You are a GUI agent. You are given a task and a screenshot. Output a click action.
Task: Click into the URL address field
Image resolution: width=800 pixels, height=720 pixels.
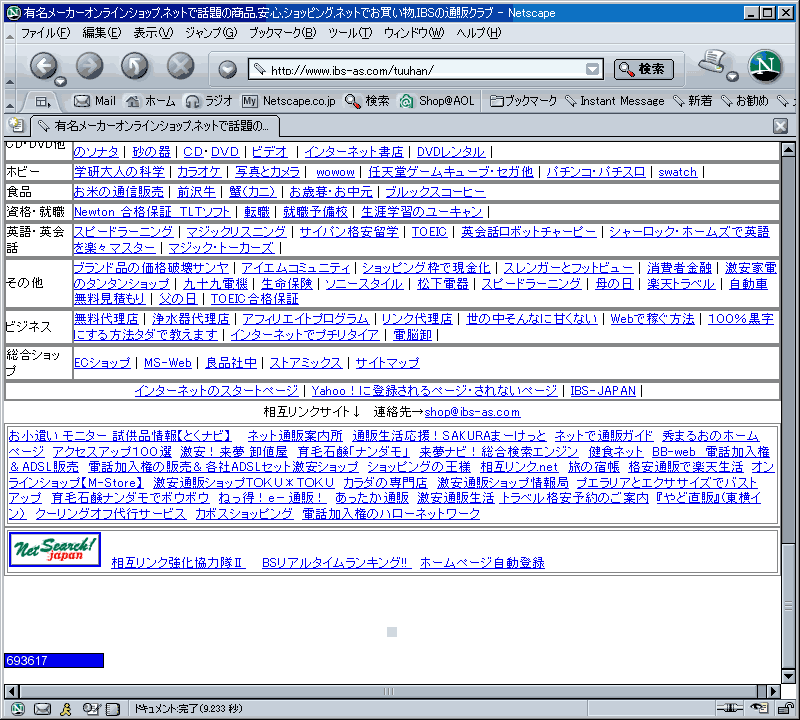pyautogui.click(x=426, y=70)
